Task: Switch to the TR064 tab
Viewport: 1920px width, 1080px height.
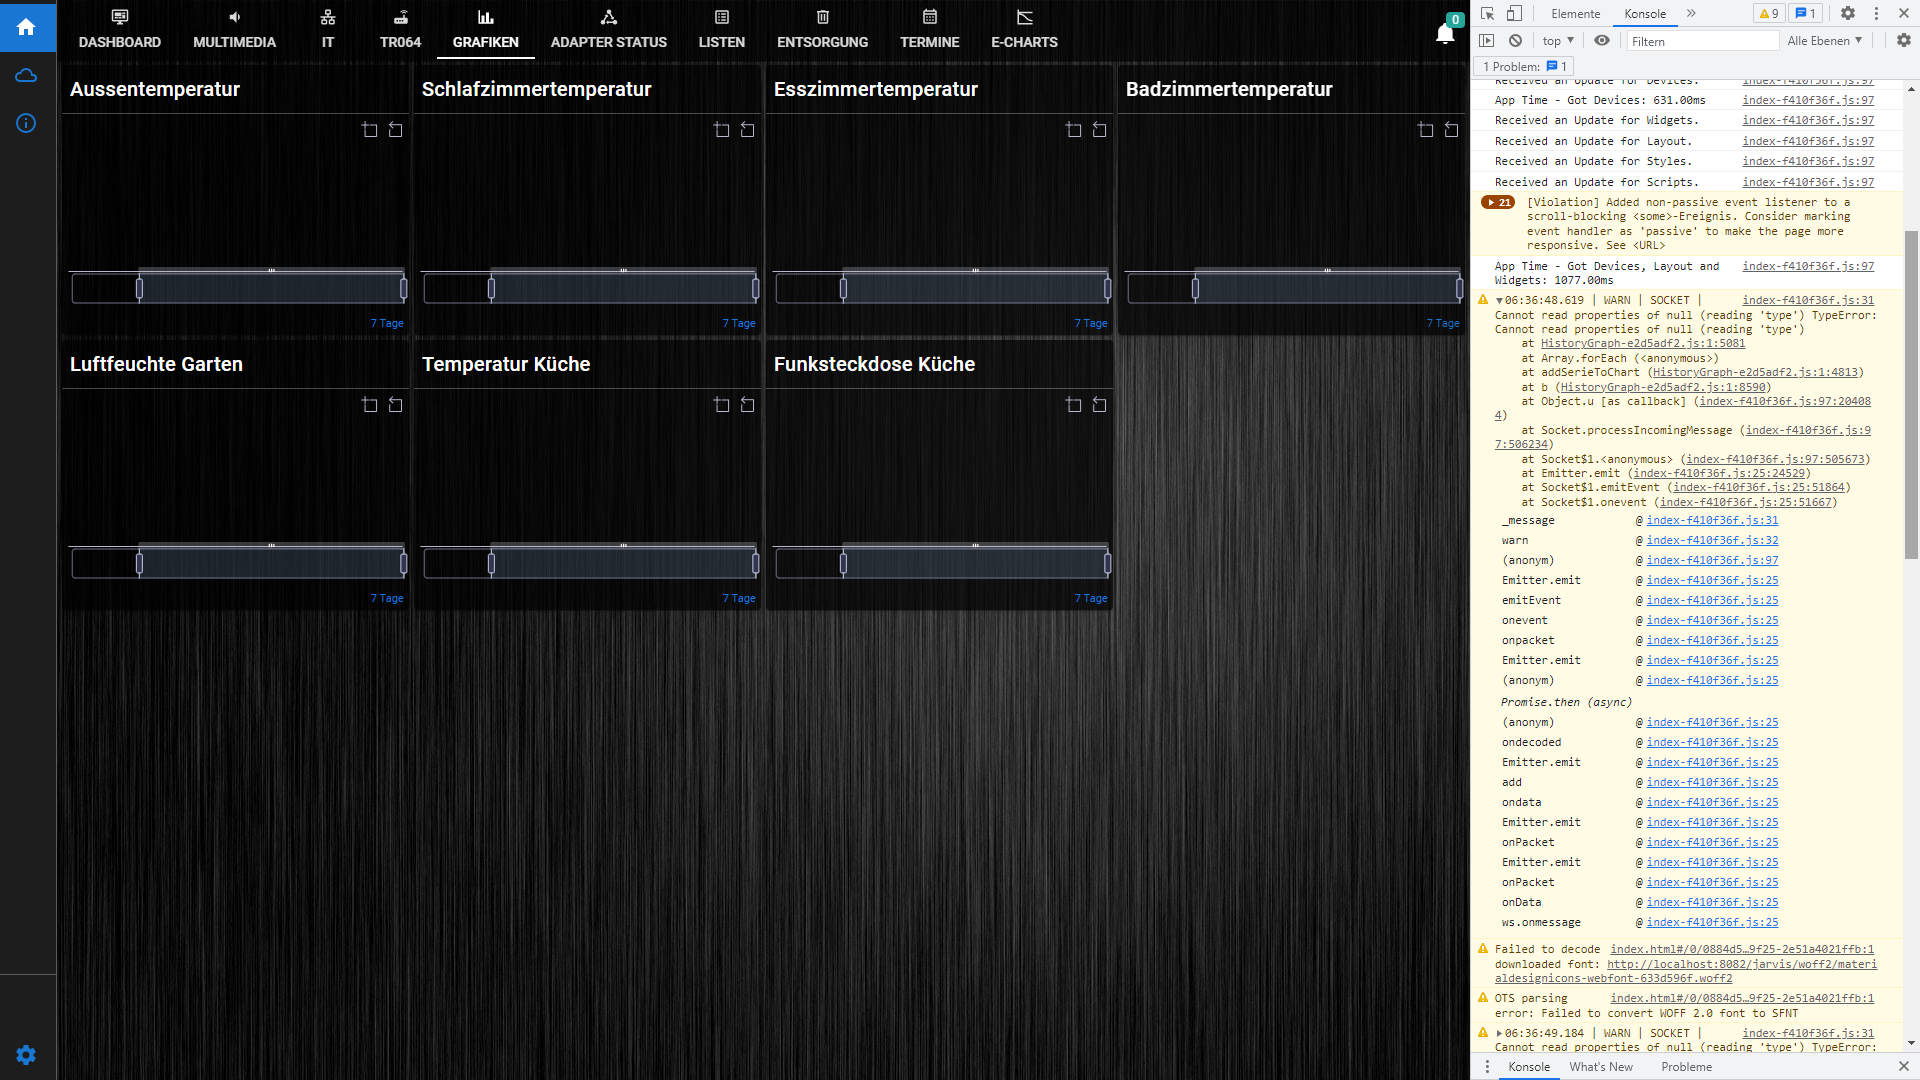Action: coord(400,28)
